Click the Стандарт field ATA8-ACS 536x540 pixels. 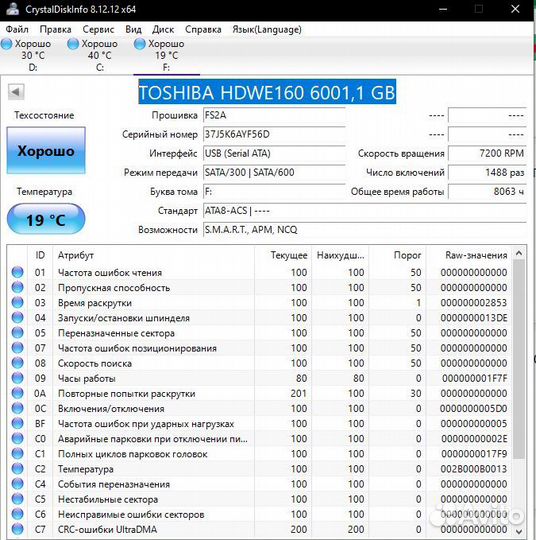[x=365, y=210]
